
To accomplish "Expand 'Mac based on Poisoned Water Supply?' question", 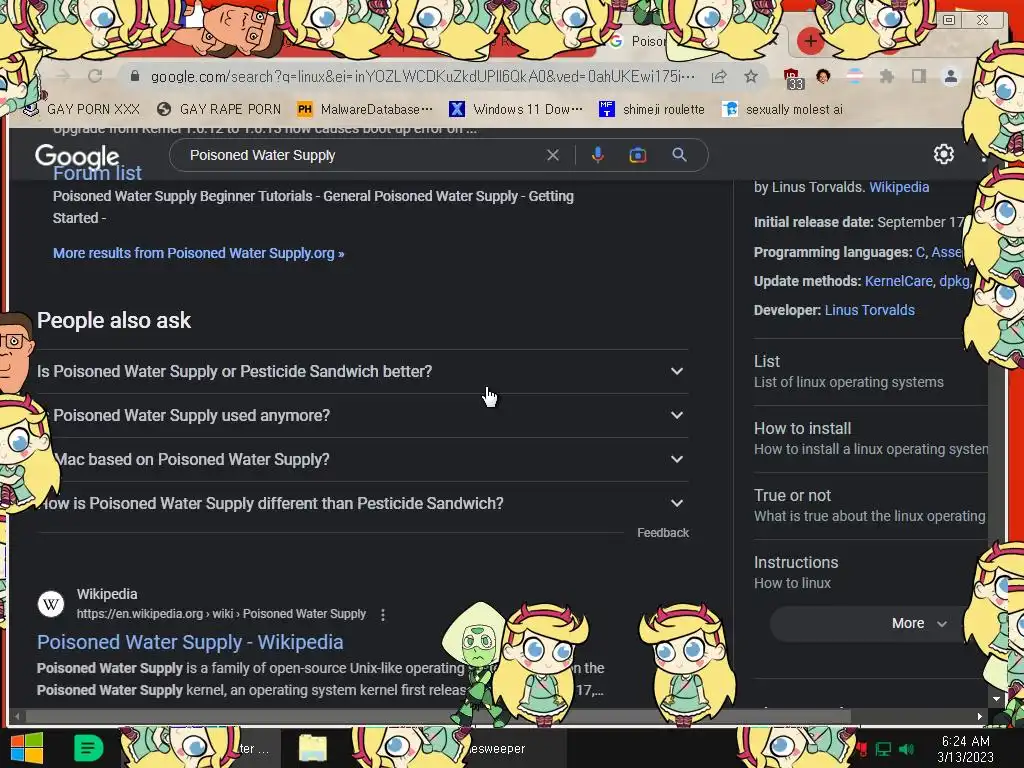I will tap(362, 460).
